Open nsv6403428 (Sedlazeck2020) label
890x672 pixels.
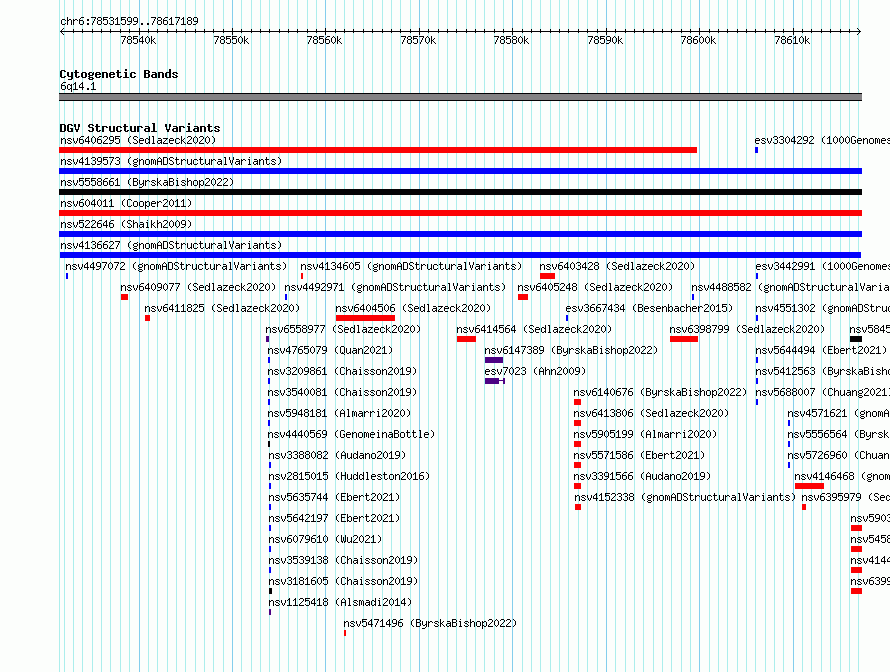pyautogui.click(x=617, y=266)
